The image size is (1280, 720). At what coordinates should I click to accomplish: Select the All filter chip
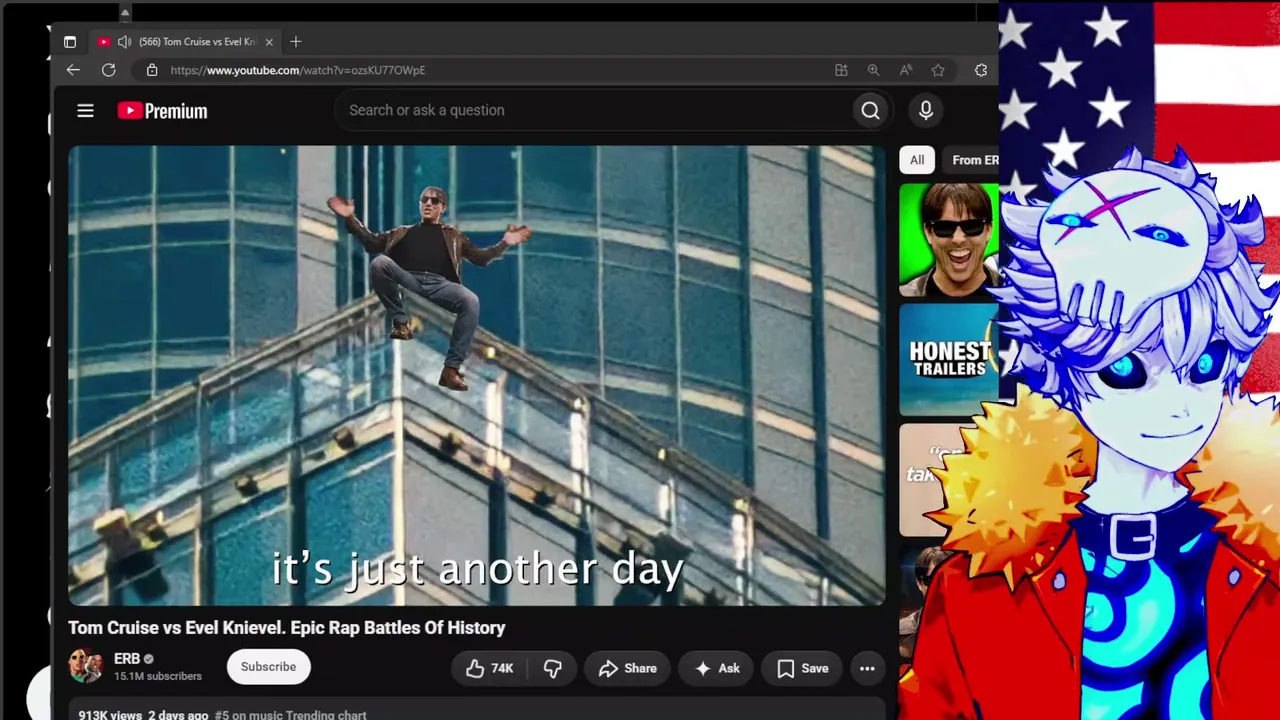click(x=917, y=160)
